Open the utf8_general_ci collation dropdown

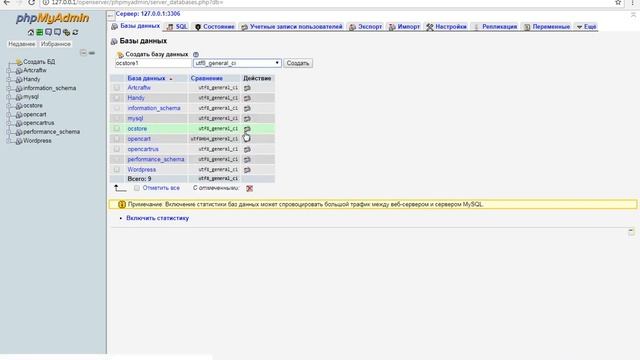(x=237, y=63)
